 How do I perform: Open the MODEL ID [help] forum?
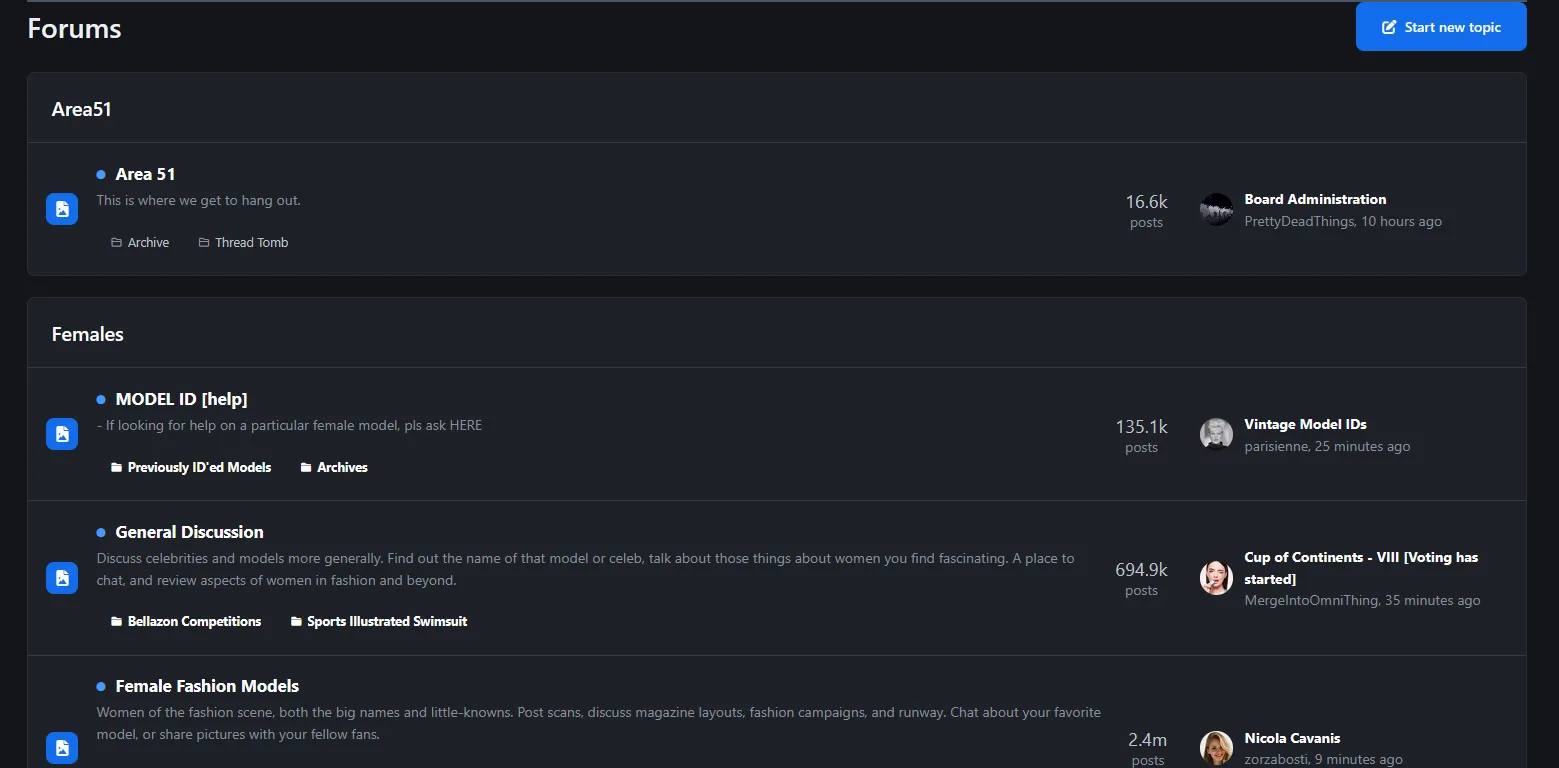[181, 399]
